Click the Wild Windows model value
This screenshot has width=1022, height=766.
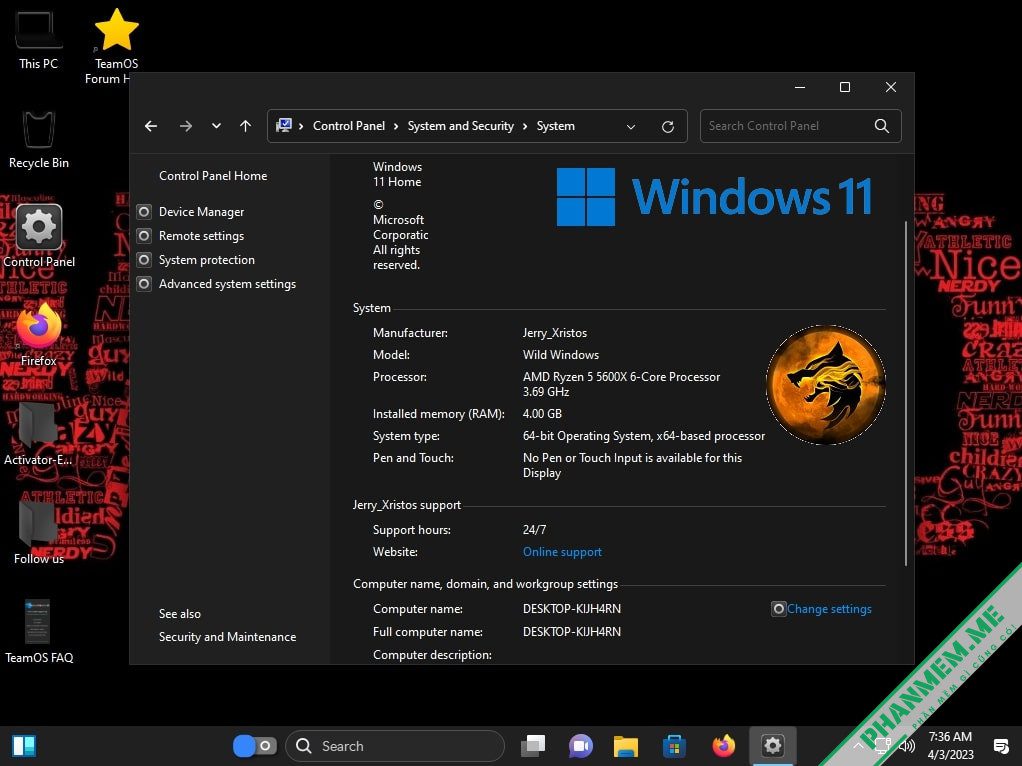pyautogui.click(x=561, y=355)
